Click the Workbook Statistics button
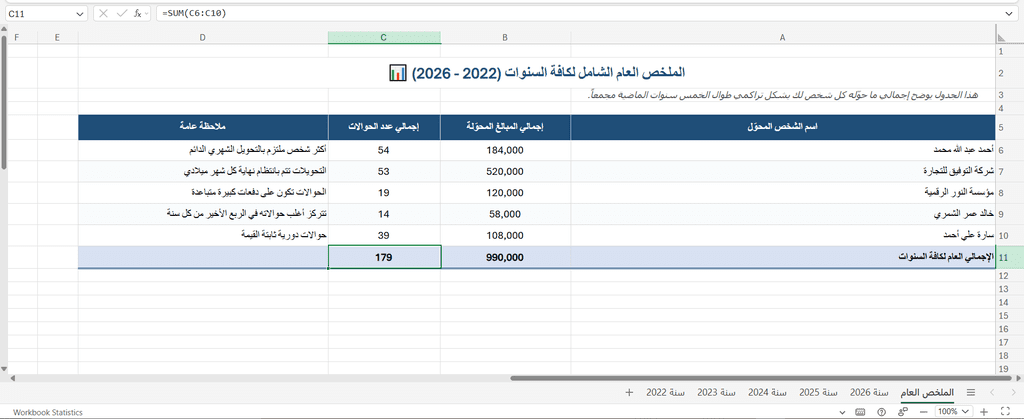Viewport: 1024px width, 419px height. 48,412
